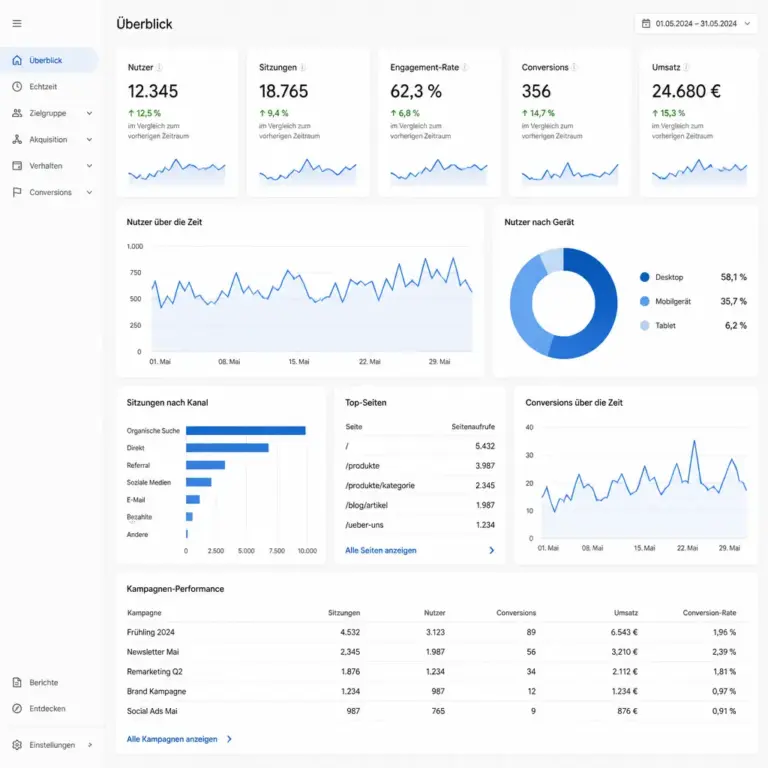Click the Desktop legend color dot
Screen dimensions: 768x768
(645, 277)
